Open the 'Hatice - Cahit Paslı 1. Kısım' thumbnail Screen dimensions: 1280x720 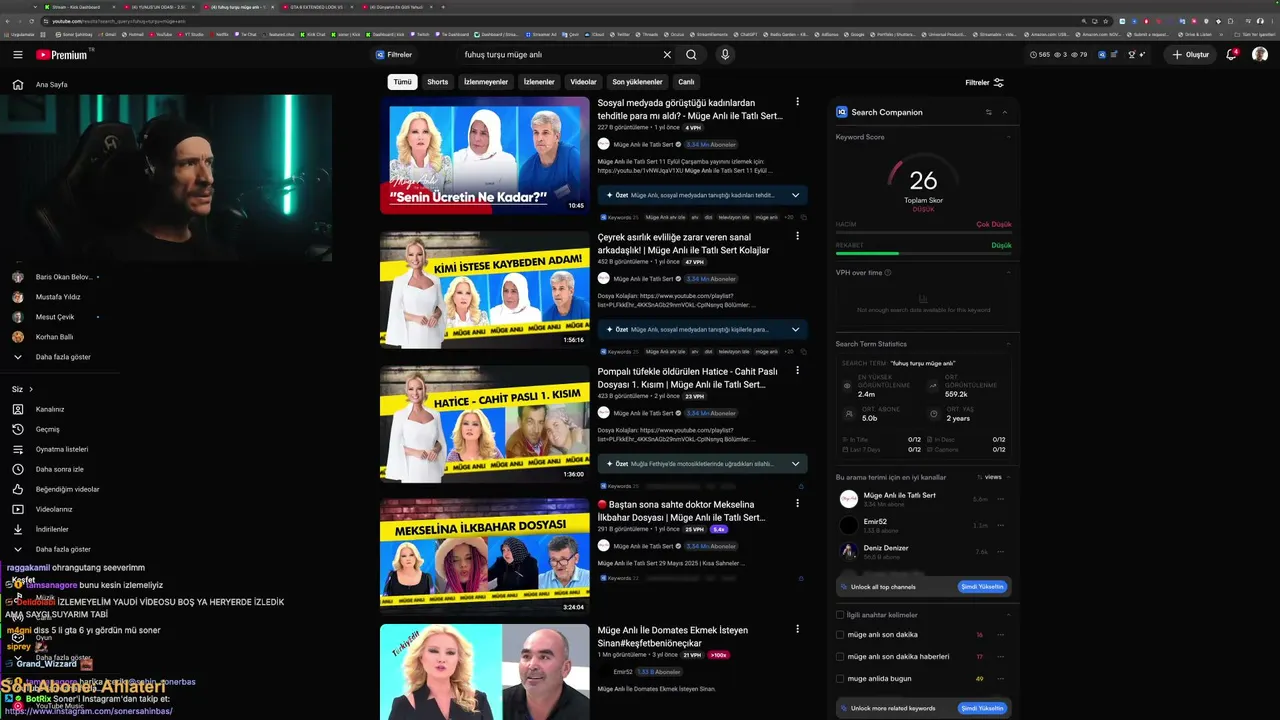pyautogui.click(x=484, y=423)
